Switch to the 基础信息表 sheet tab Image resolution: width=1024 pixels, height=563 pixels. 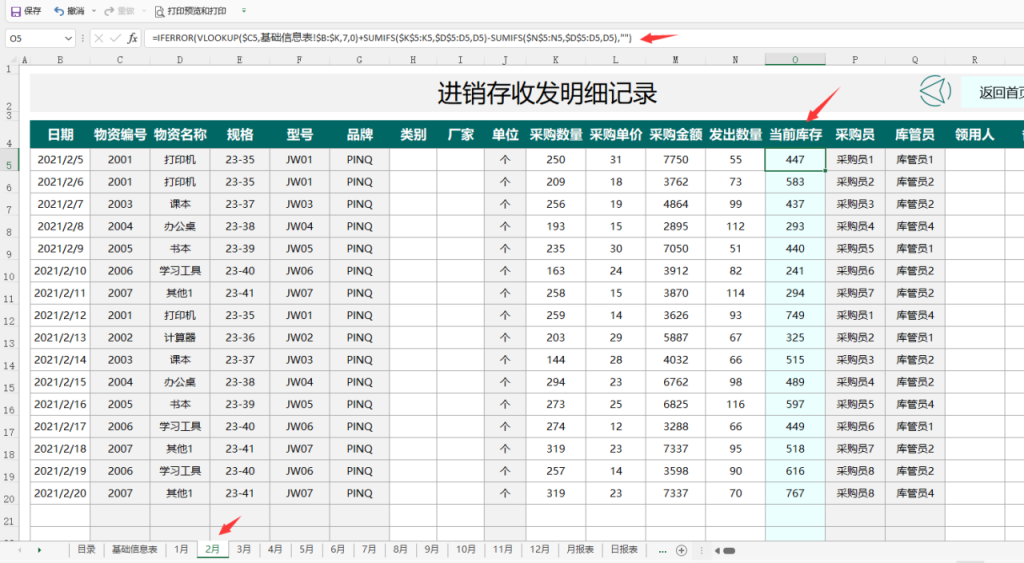tap(135, 549)
